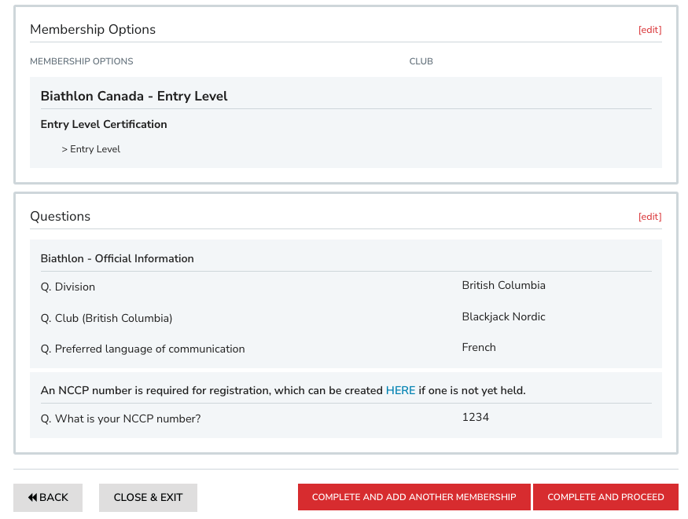Click the Blackjack Nordic club answer

coord(503,317)
